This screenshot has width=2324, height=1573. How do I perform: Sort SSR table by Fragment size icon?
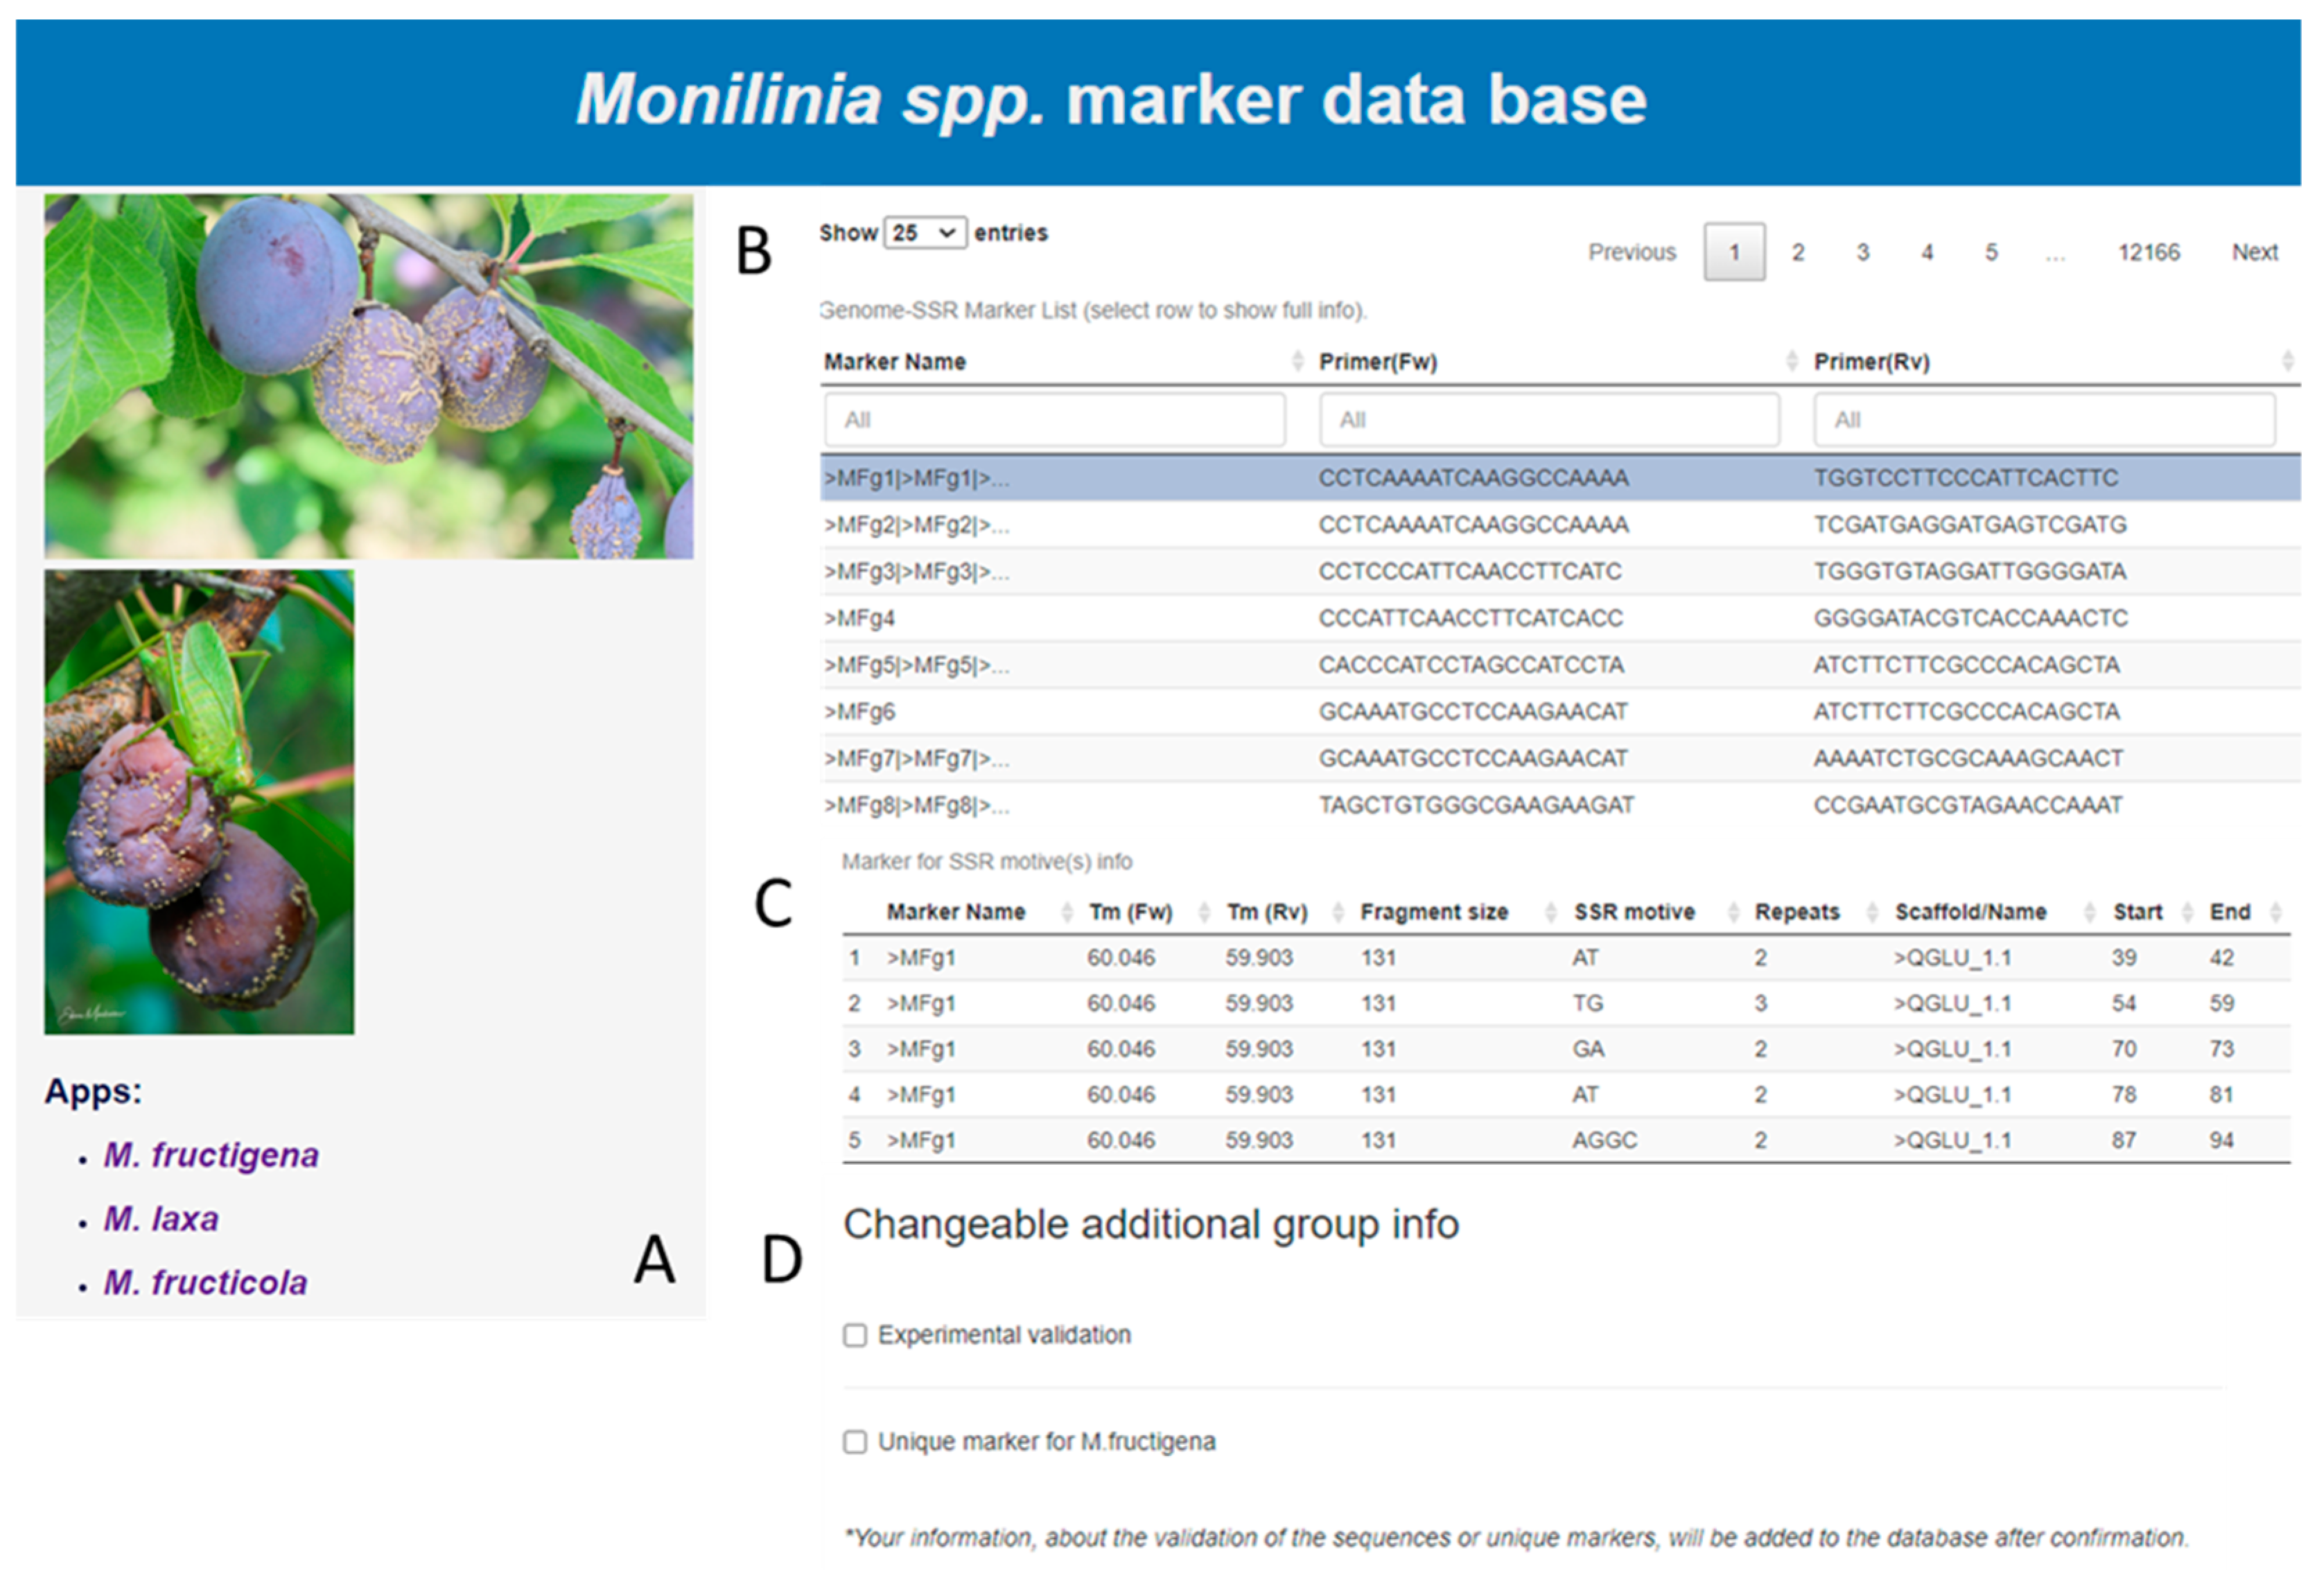point(1550,911)
